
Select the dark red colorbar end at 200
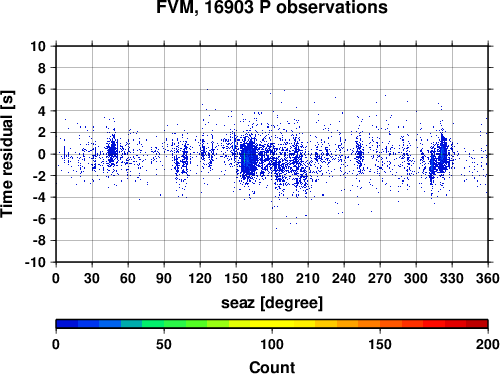(477, 324)
